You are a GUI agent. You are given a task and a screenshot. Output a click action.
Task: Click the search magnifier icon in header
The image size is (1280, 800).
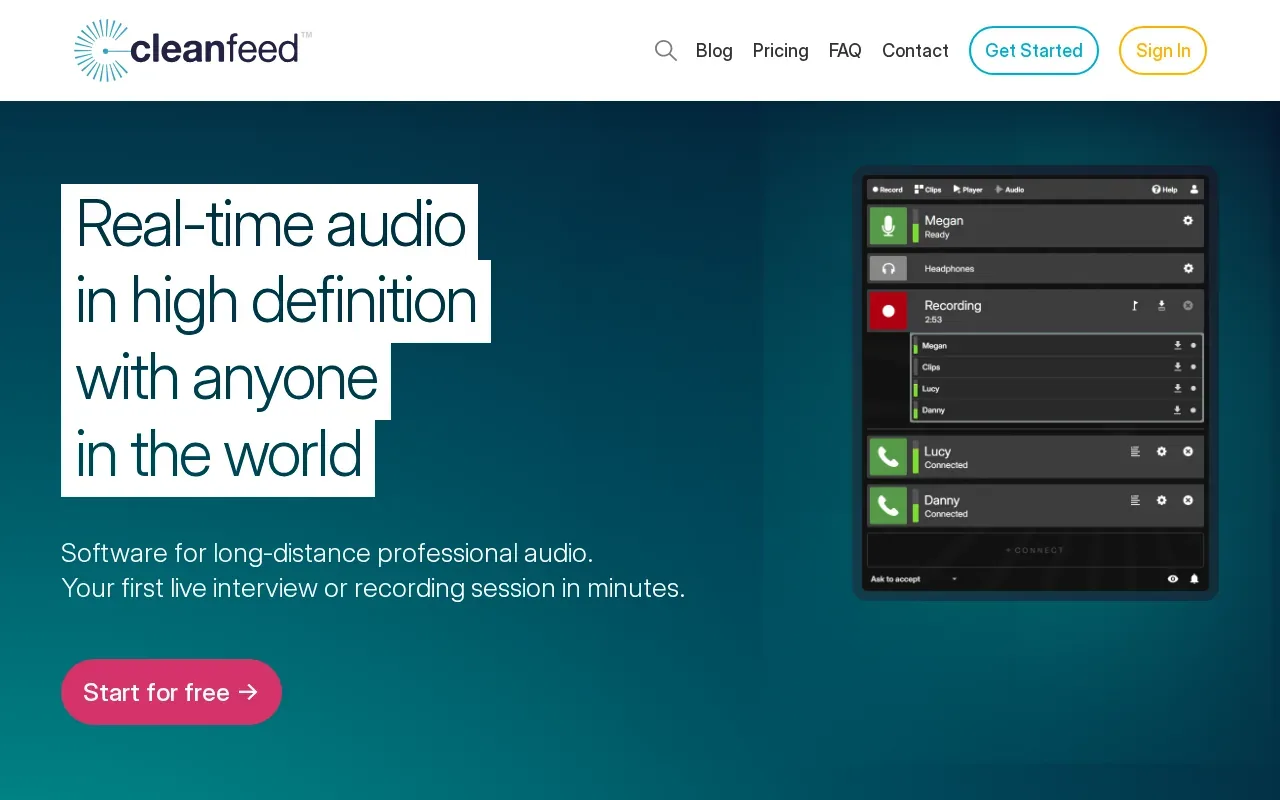pos(666,50)
